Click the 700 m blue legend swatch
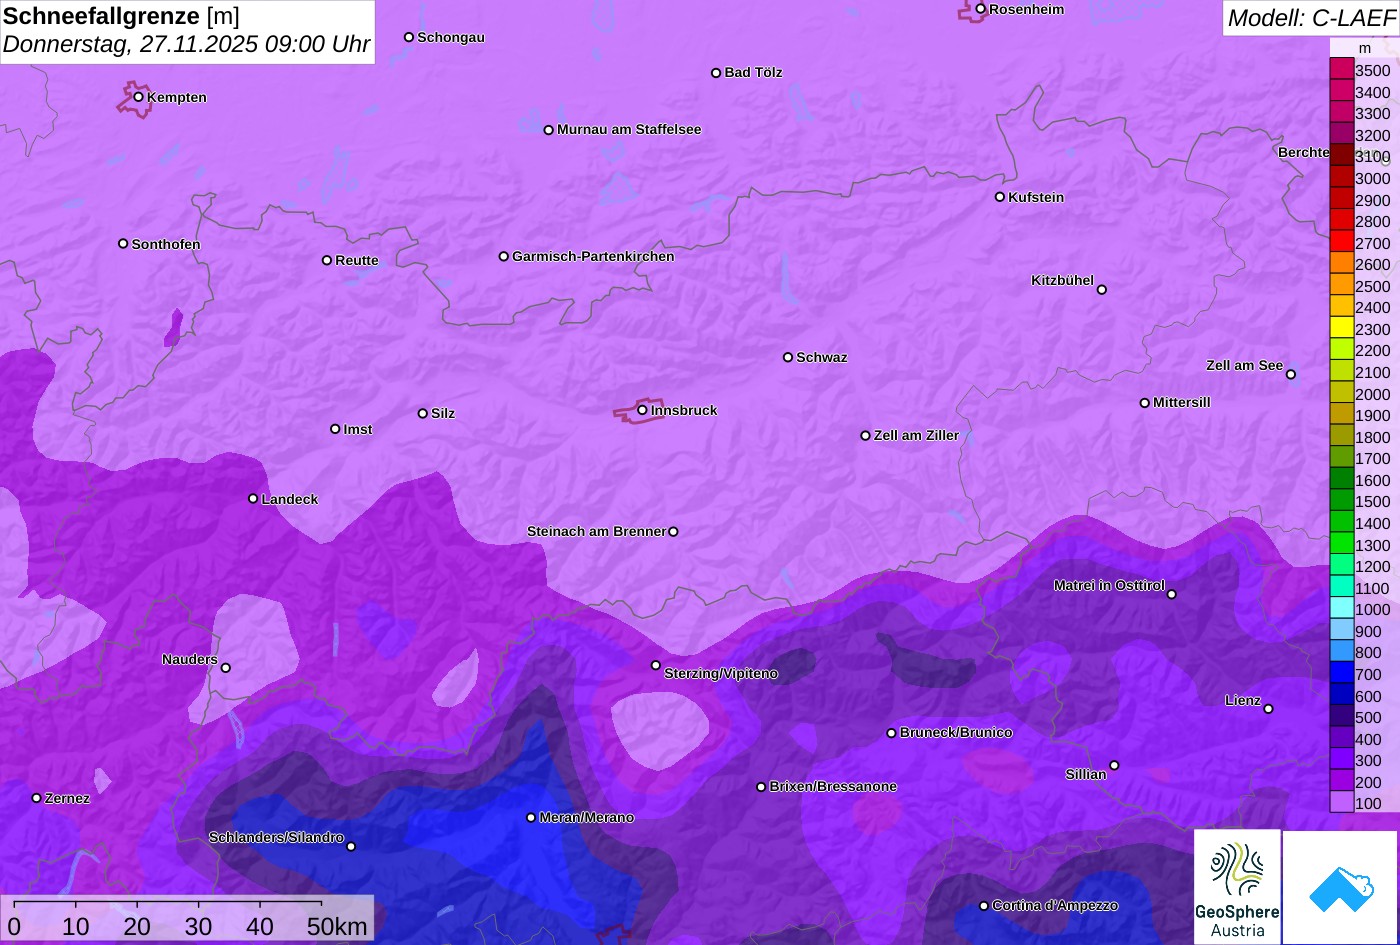This screenshot has height=945, width=1400. tap(1341, 672)
